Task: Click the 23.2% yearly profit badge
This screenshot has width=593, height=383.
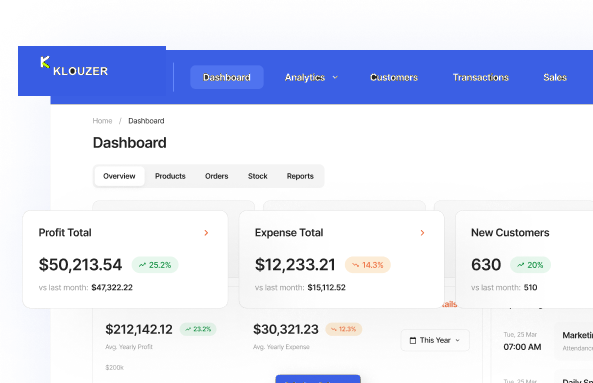Action: pos(198,329)
